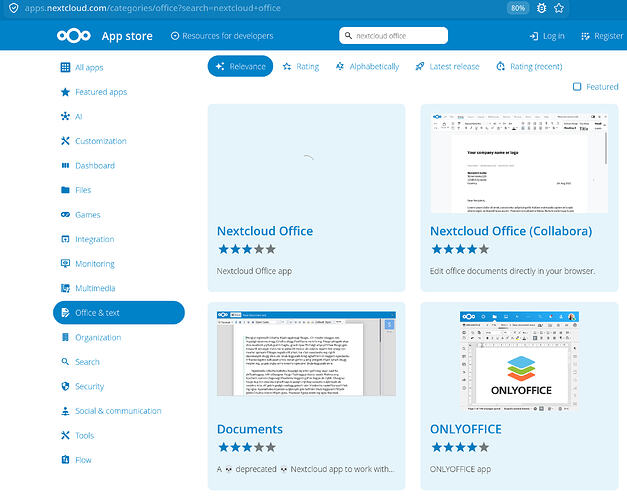This screenshot has width=627, height=500.
Task: Click the Files folder icon
Action: (x=65, y=190)
